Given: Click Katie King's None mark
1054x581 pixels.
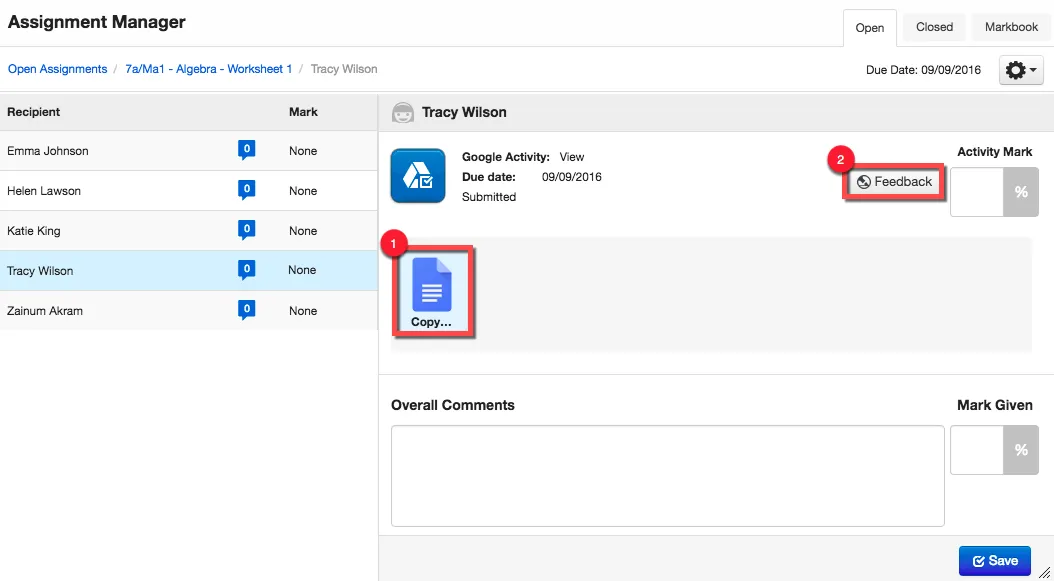Looking at the screenshot, I should click(303, 231).
